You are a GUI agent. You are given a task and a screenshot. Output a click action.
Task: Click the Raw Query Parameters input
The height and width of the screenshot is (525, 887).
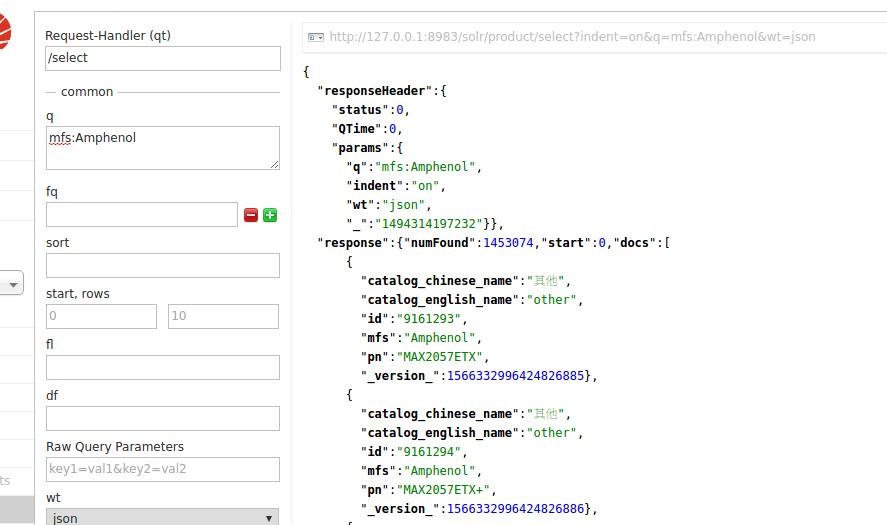162,469
